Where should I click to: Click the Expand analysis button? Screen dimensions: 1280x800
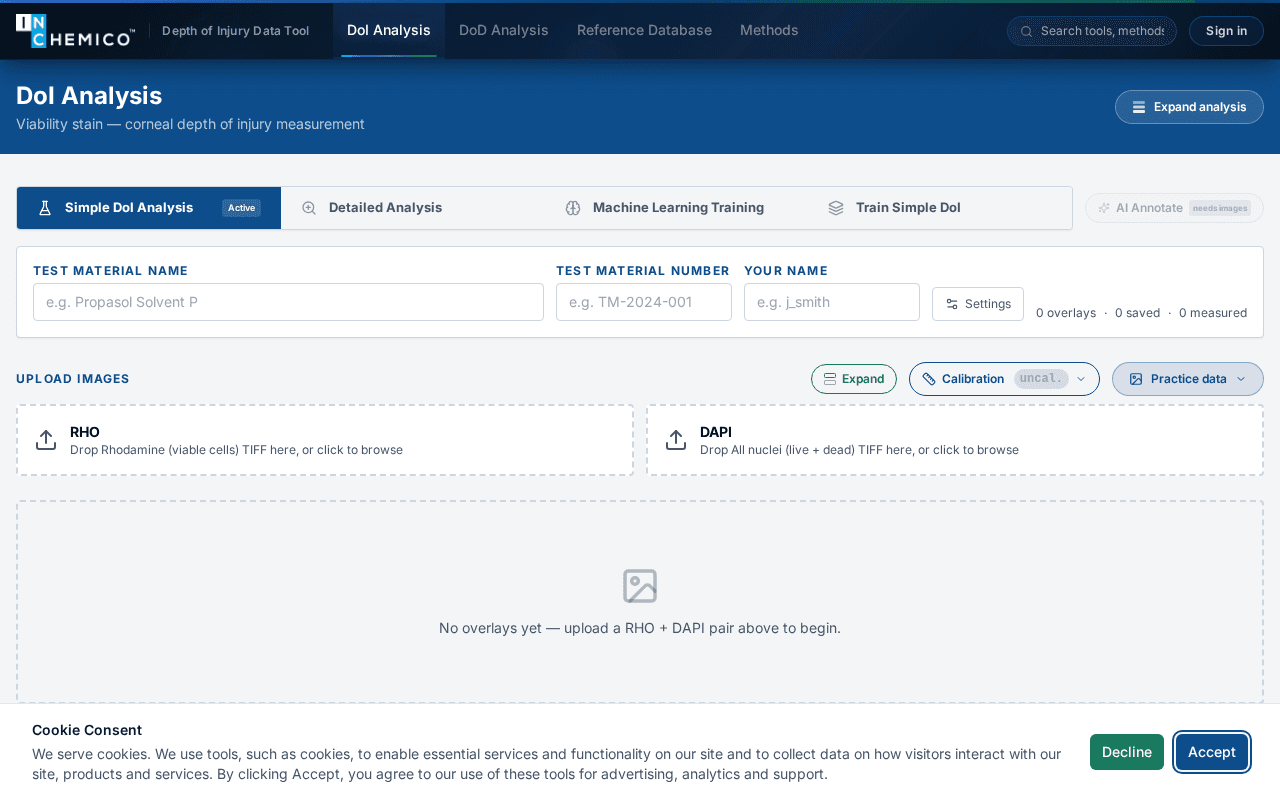pos(1189,107)
